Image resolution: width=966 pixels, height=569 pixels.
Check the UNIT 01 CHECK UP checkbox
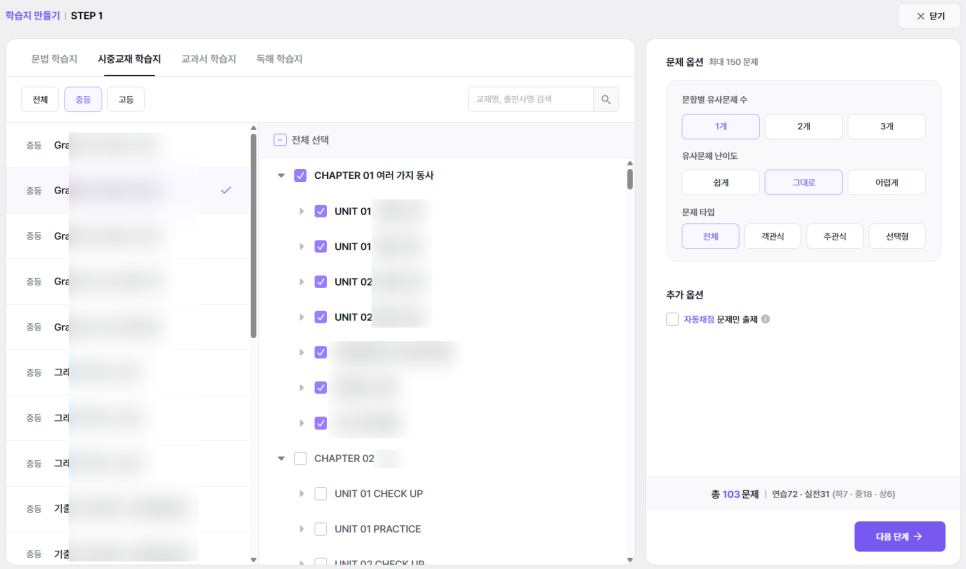[320, 494]
